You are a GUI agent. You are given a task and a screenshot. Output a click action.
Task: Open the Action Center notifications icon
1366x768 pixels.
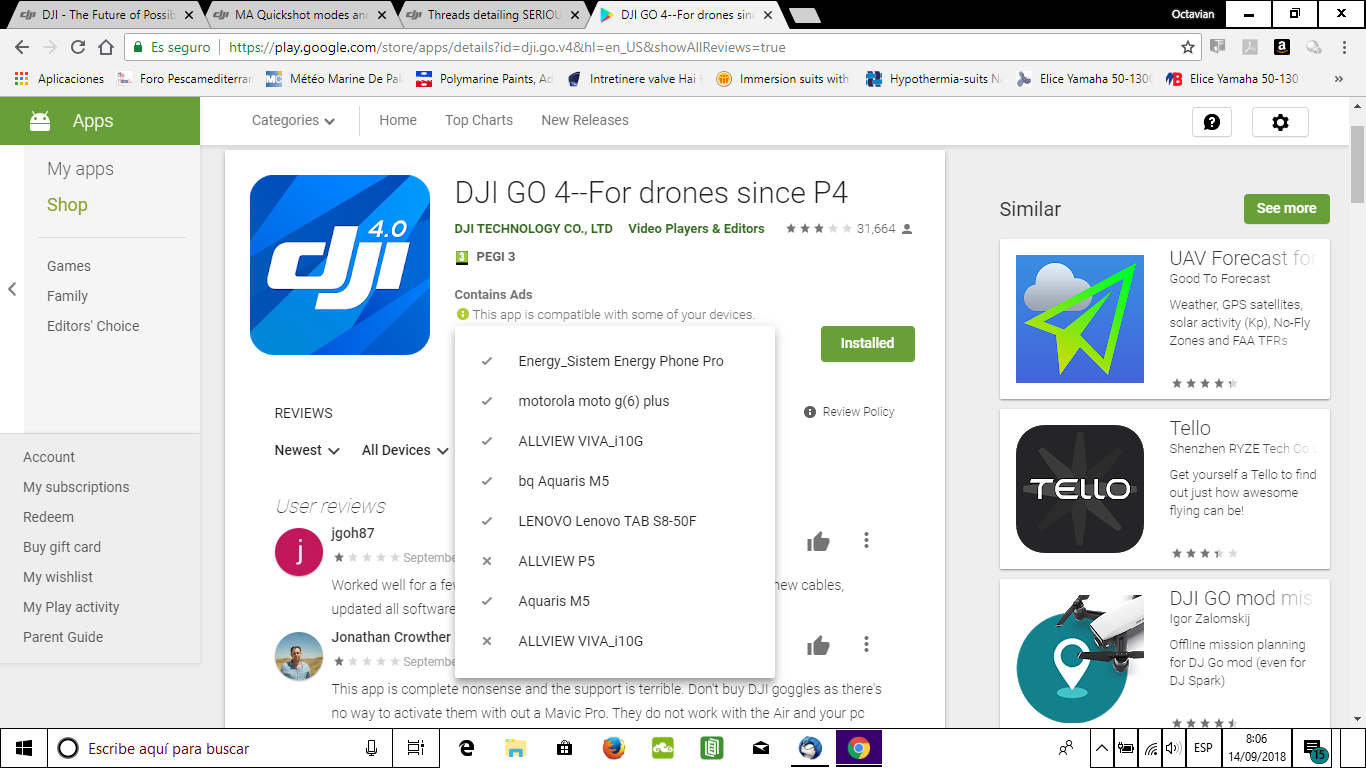click(1315, 749)
